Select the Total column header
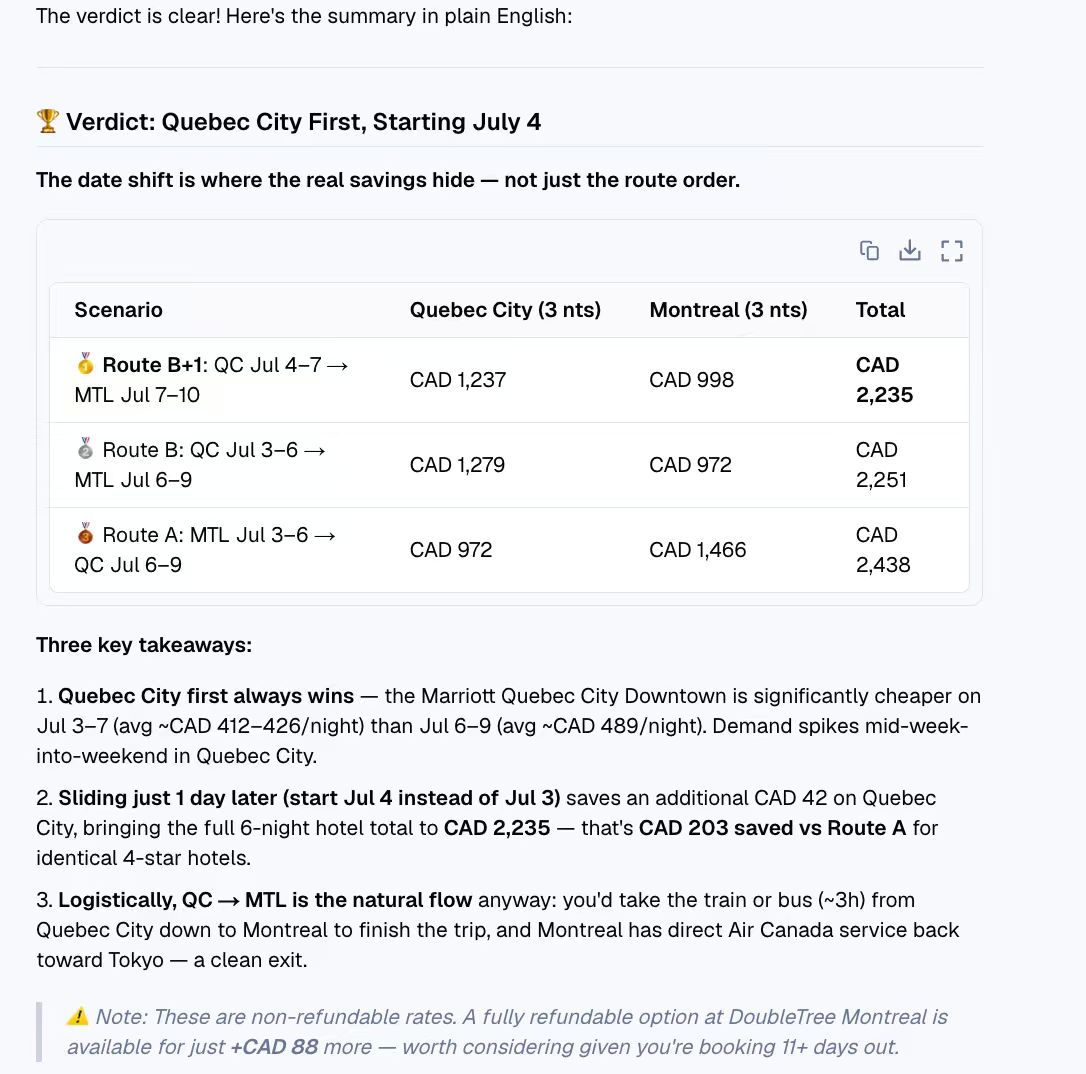Image resolution: width=1086 pixels, height=1074 pixels. [x=880, y=310]
